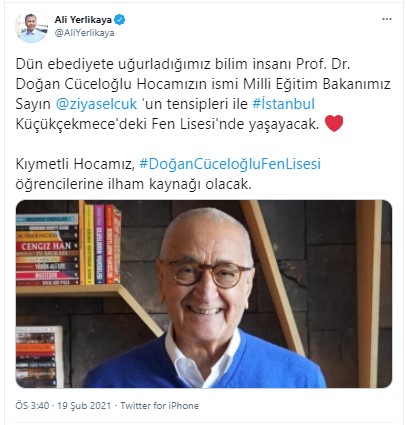Click the Cengiz Han book in photo
406x425 pixels.
47,247
